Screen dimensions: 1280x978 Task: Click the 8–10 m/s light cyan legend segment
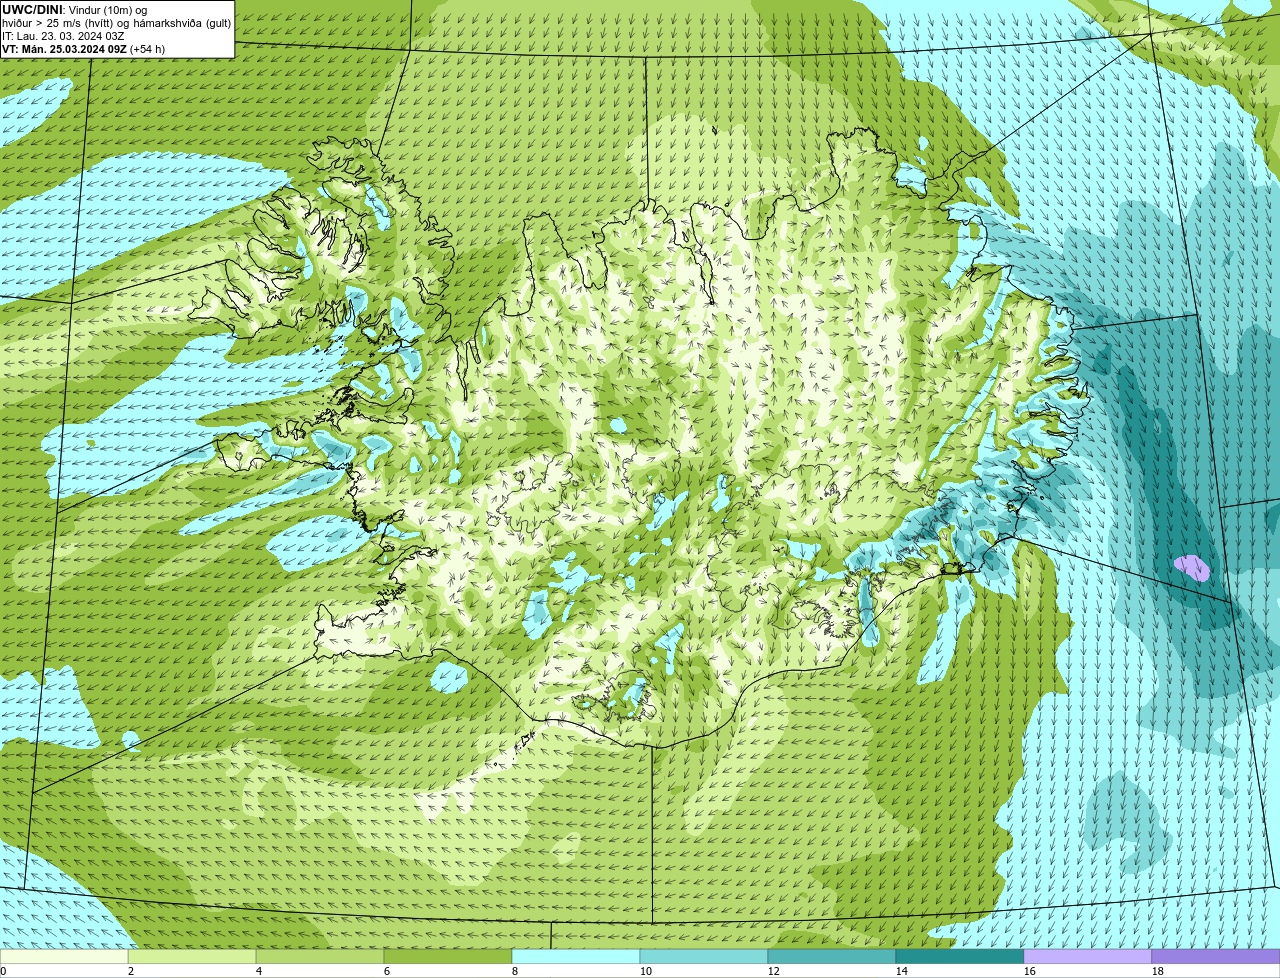[576, 957]
